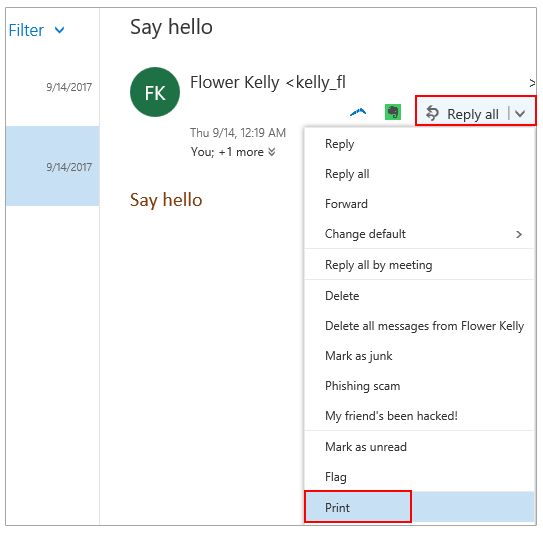Screen dimensions: 543x533
Task: Click the Reply all arrows icon
Action: pyautogui.click(x=432, y=113)
